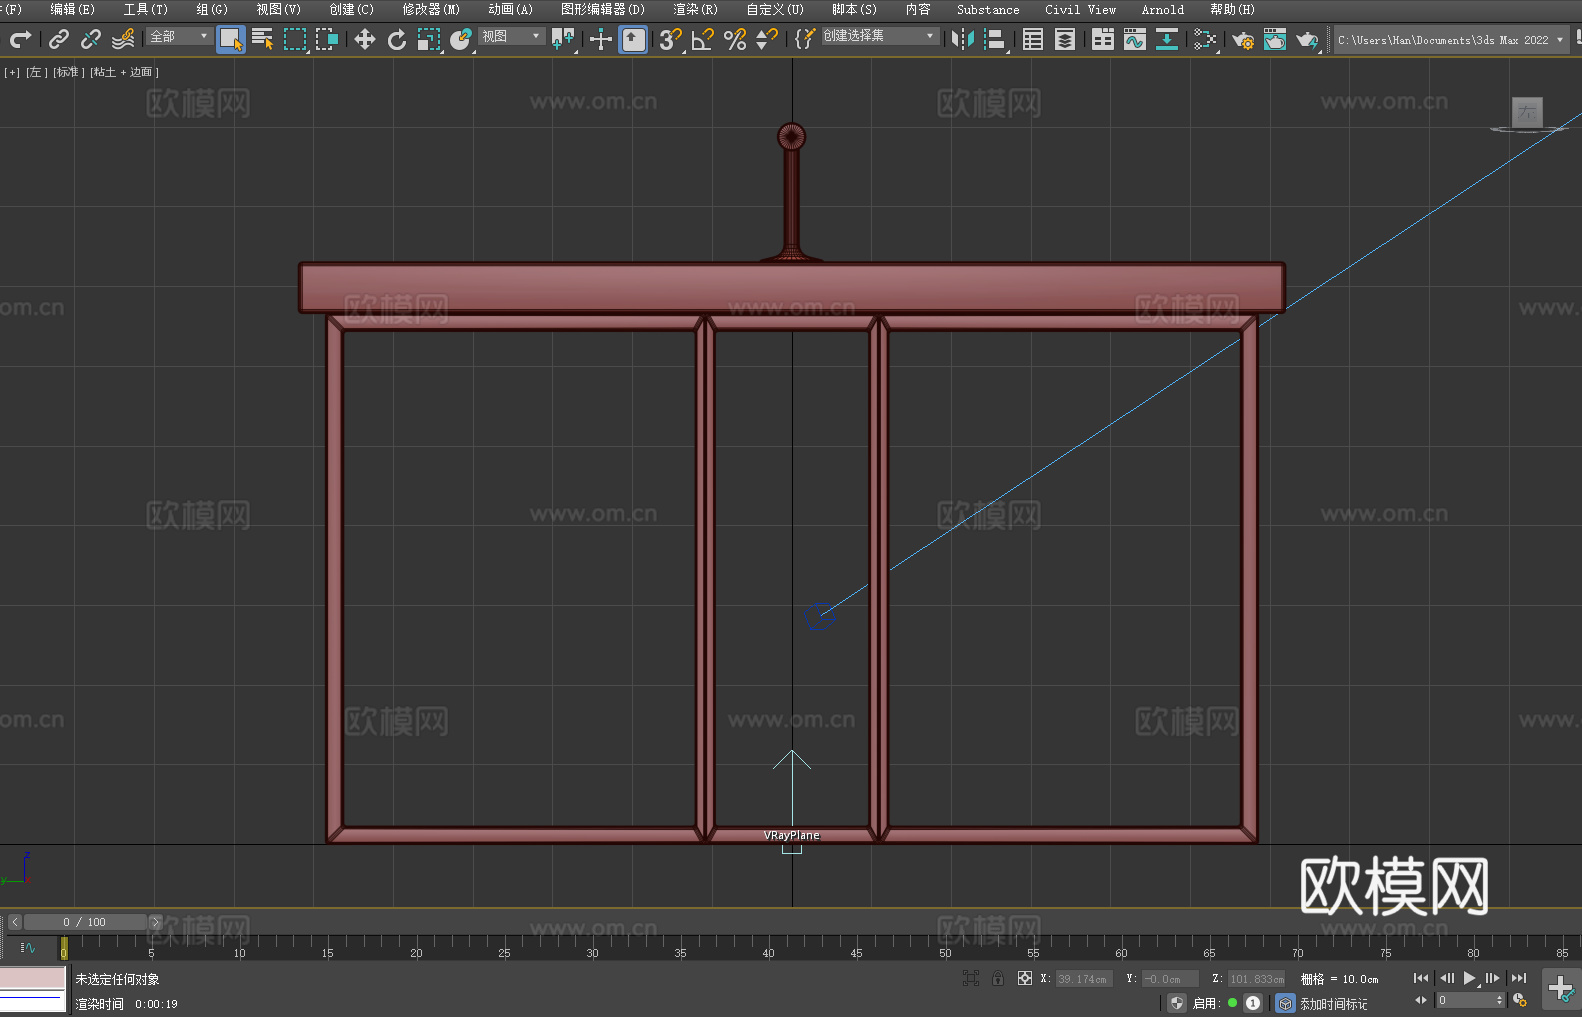Activate the Select Object tool
Viewport: 1582px width, 1017px height.
[x=231, y=39]
